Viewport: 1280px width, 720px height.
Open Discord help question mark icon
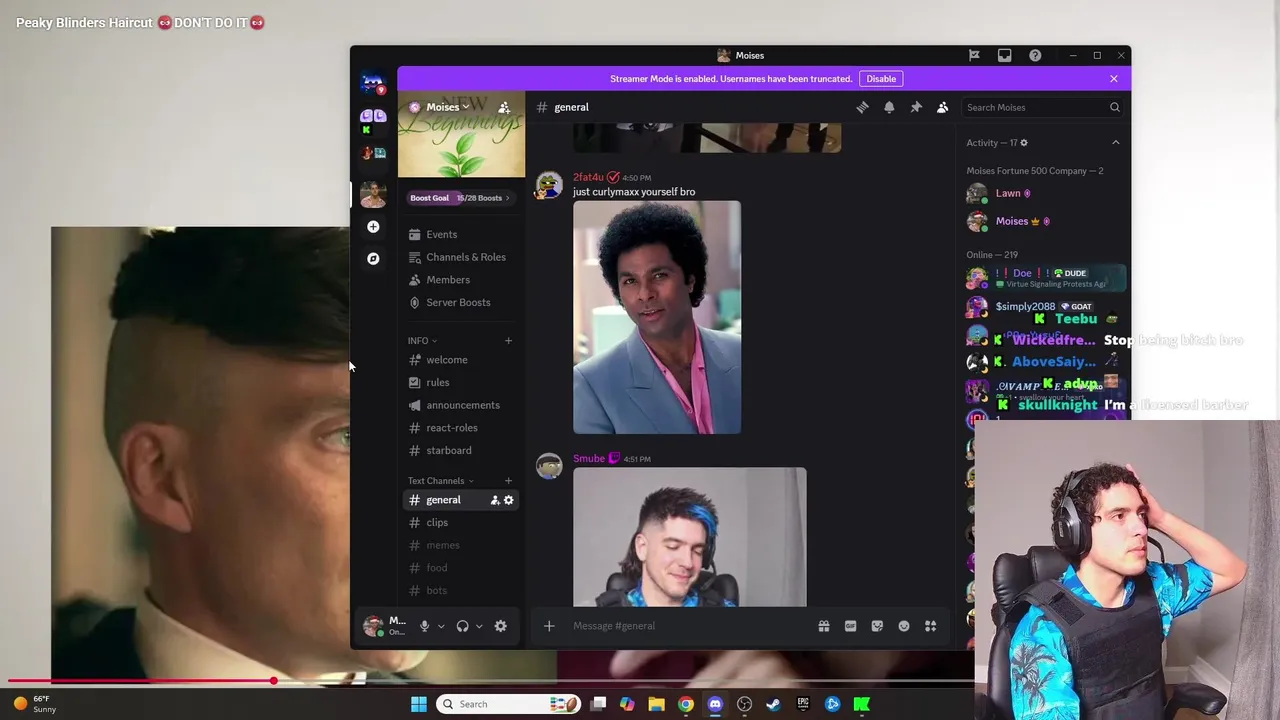tap(1035, 55)
